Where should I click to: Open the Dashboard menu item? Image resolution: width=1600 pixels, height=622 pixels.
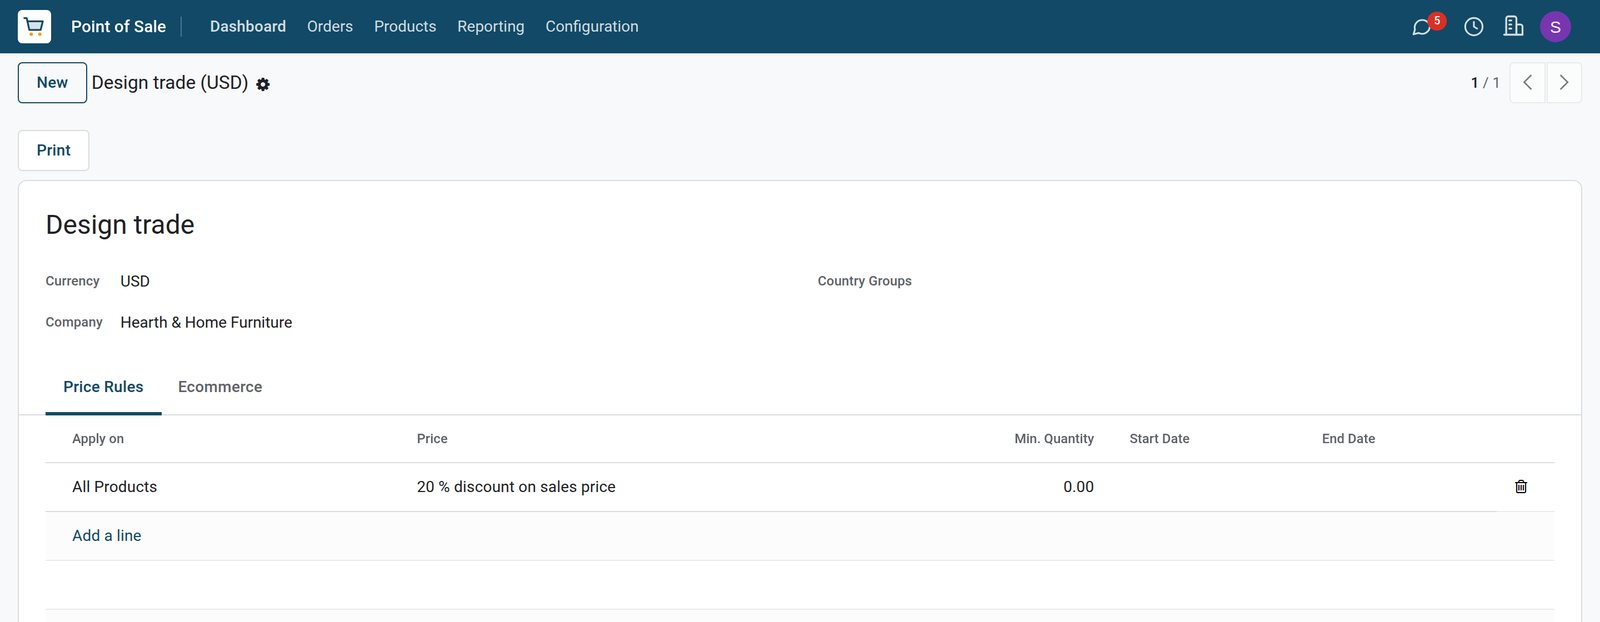[248, 26]
